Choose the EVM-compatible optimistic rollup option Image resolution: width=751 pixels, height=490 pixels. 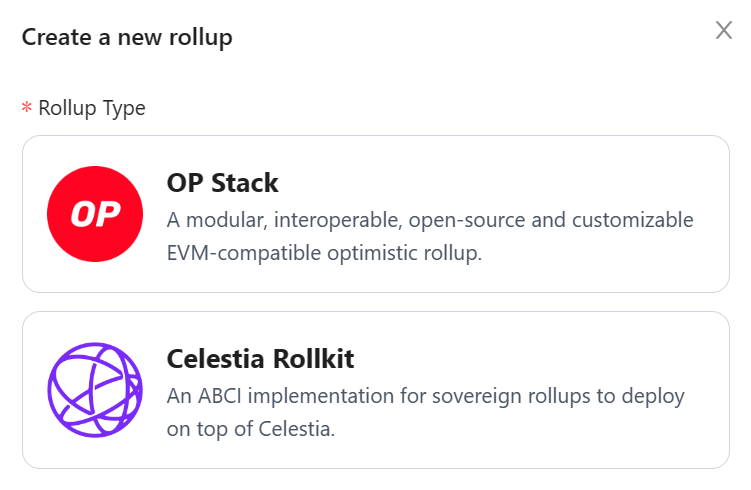coord(376,214)
